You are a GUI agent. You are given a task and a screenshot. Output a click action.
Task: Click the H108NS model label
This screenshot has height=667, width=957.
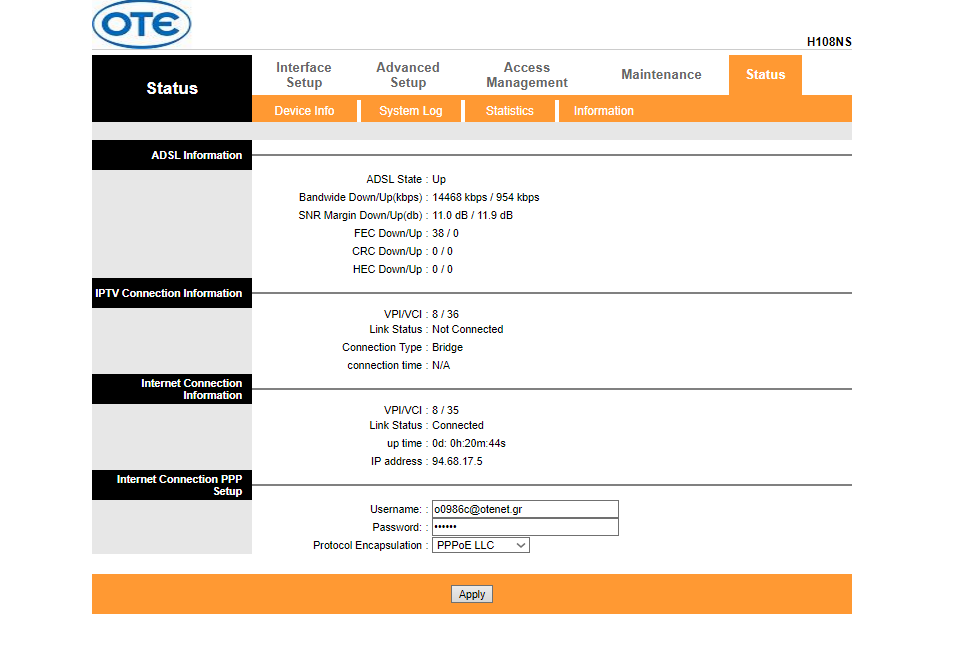point(829,42)
